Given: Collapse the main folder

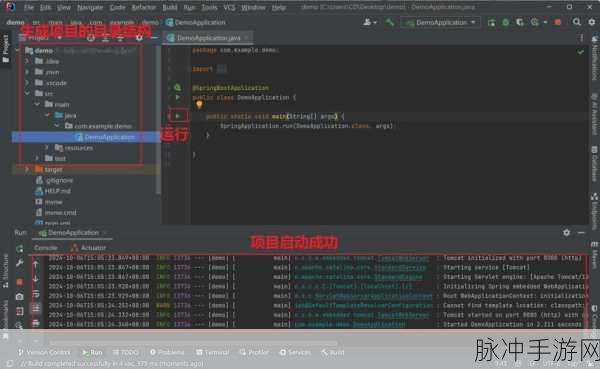Looking at the screenshot, I should pyautogui.click(x=37, y=104).
